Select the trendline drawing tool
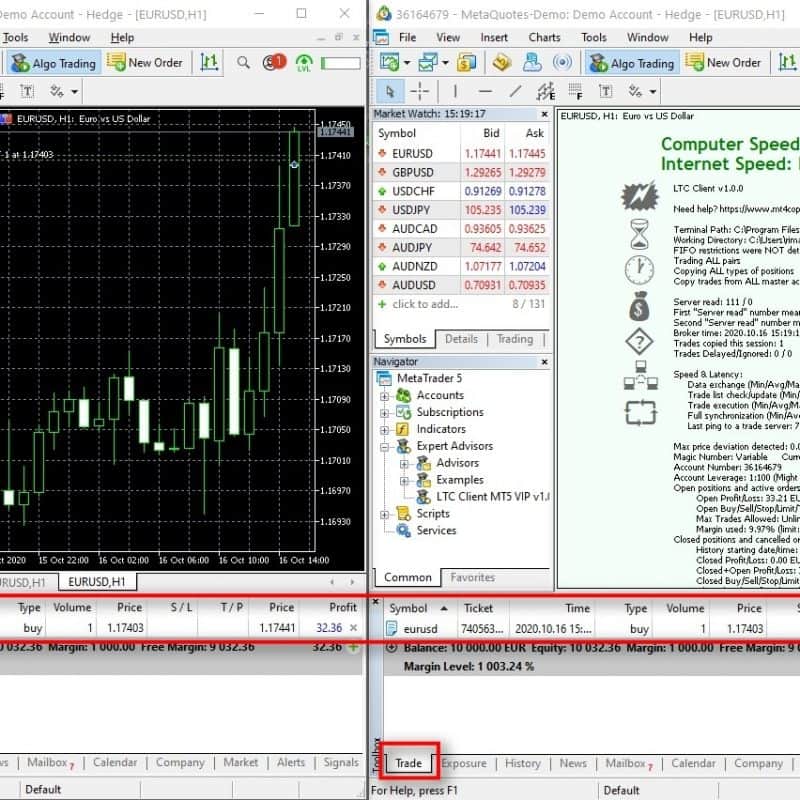 tap(516, 92)
